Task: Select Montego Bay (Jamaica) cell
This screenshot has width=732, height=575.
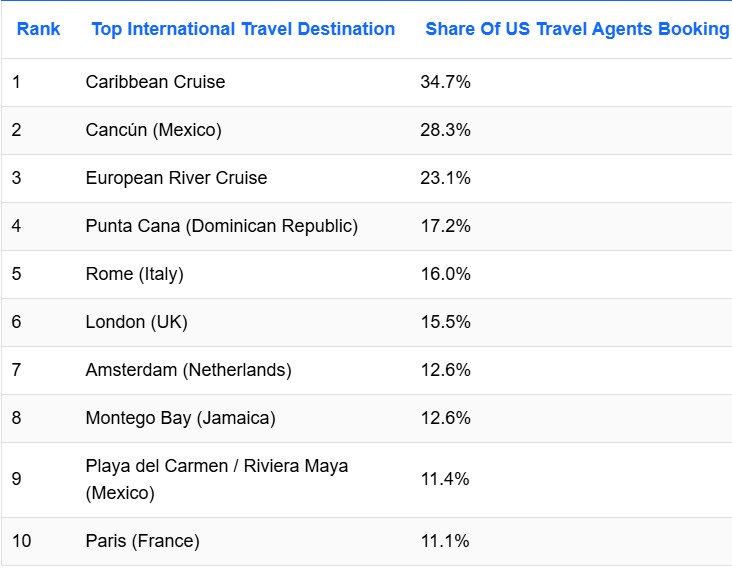Action: click(180, 418)
